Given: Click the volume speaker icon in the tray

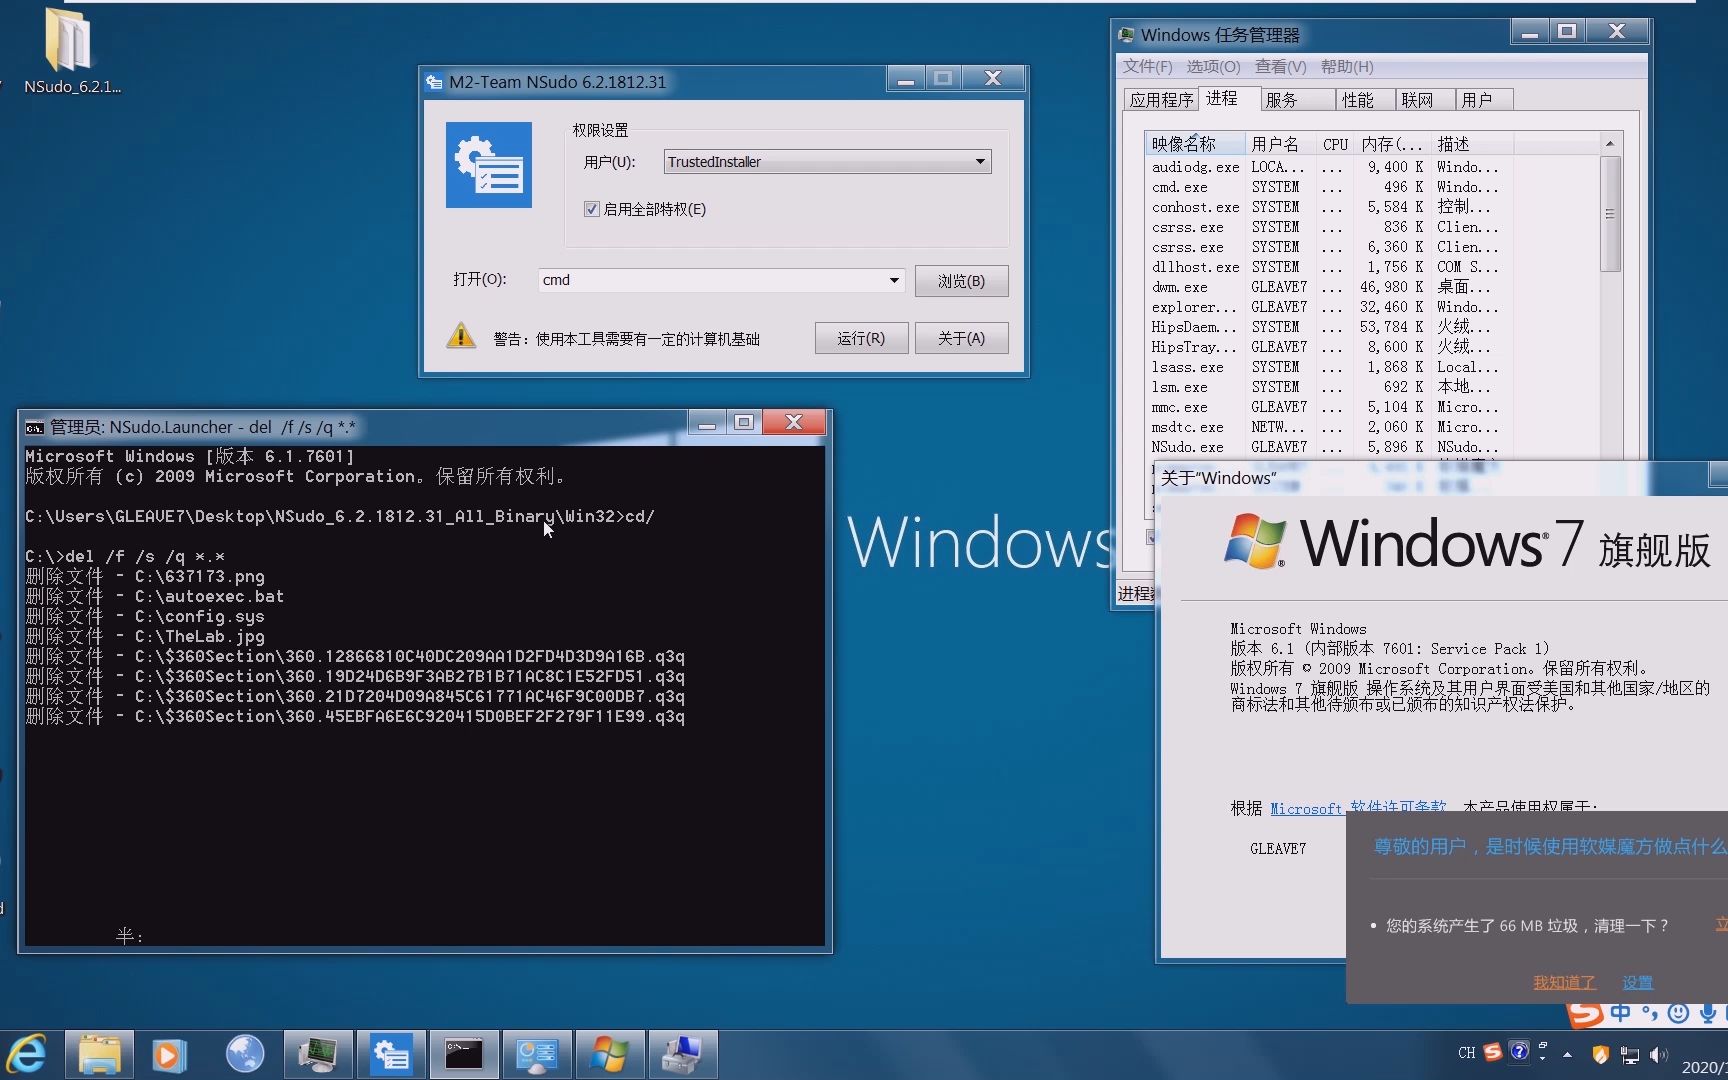Looking at the screenshot, I should coord(1659,1054).
